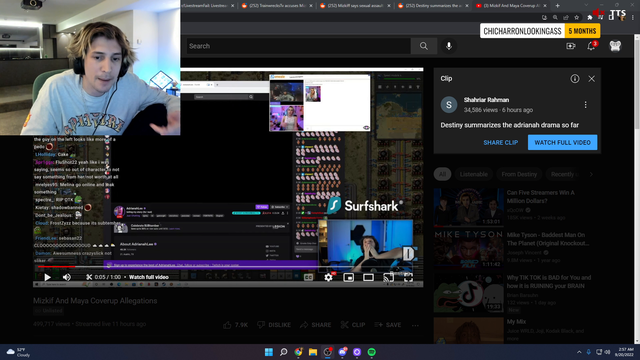Open tab search dropdown chevron

coord(586,5)
